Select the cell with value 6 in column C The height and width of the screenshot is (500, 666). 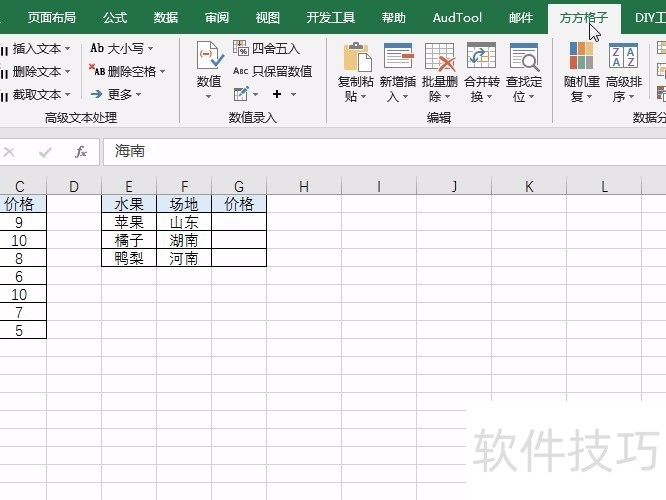(23, 276)
